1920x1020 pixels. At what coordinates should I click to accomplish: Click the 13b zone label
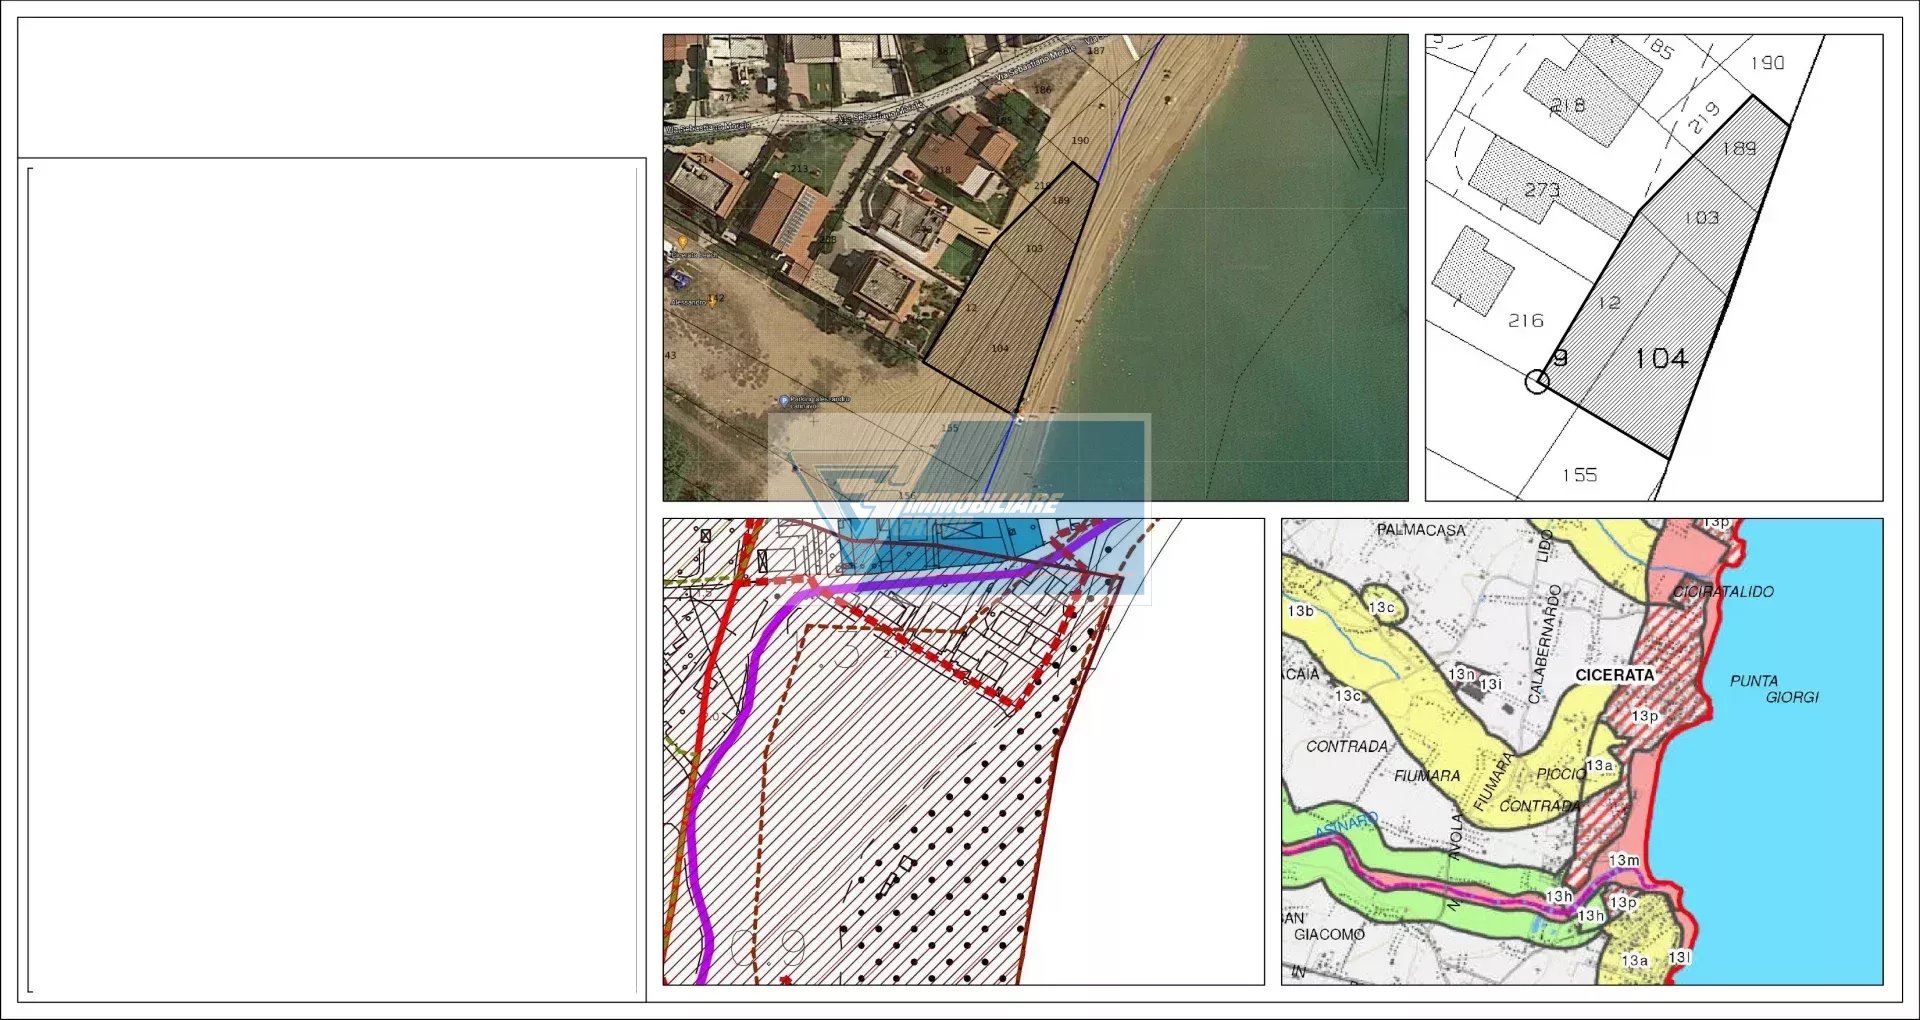1300,610
